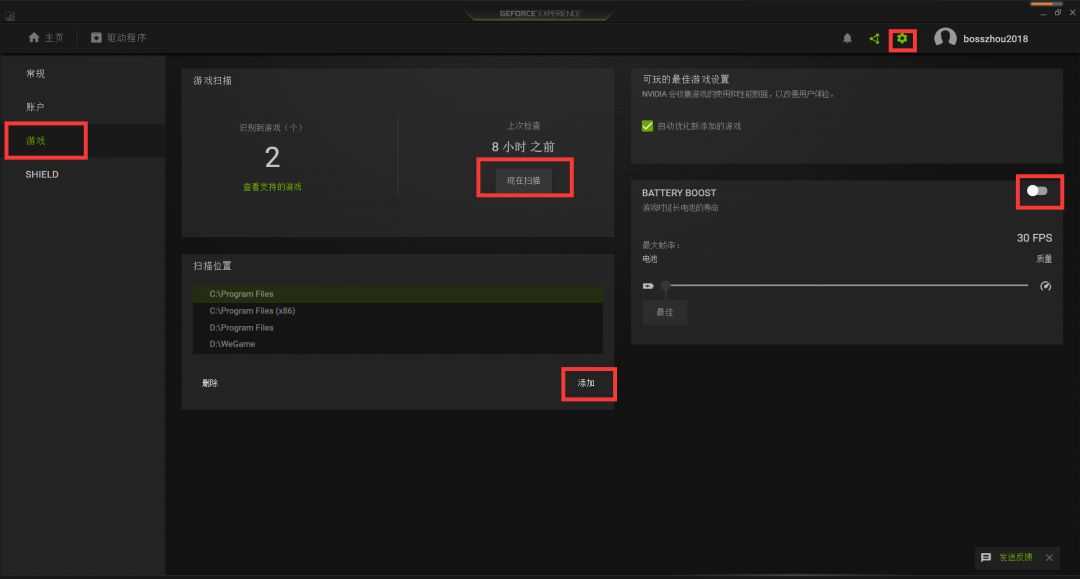The width and height of the screenshot is (1080, 579).
Task: Click the username bosszhou2018
Action: coord(995,39)
